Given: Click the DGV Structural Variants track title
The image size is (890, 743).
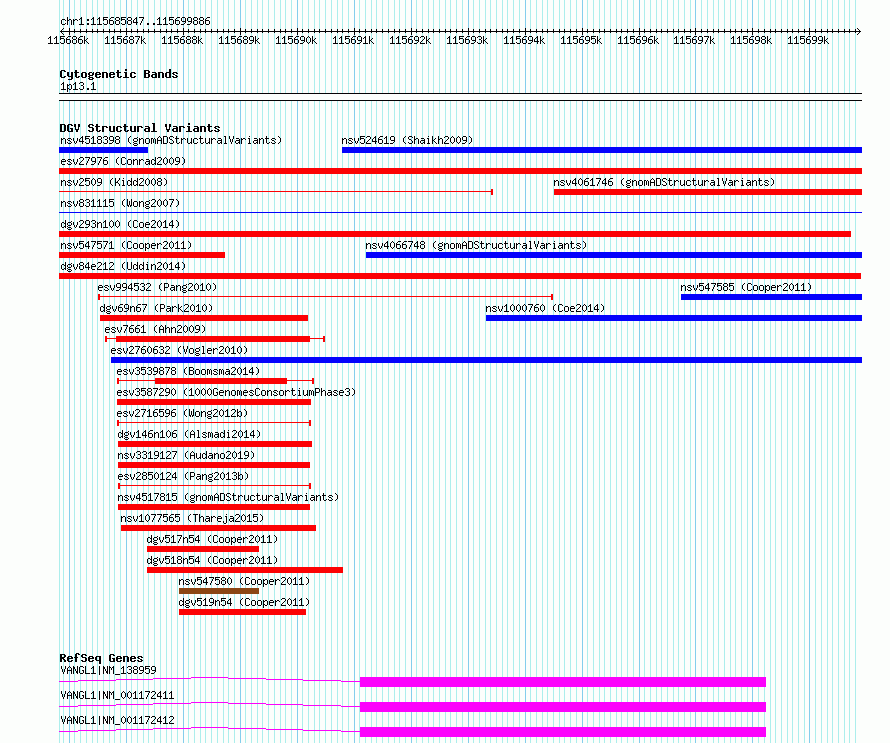Looking at the screenshot, I should [140, 128].
